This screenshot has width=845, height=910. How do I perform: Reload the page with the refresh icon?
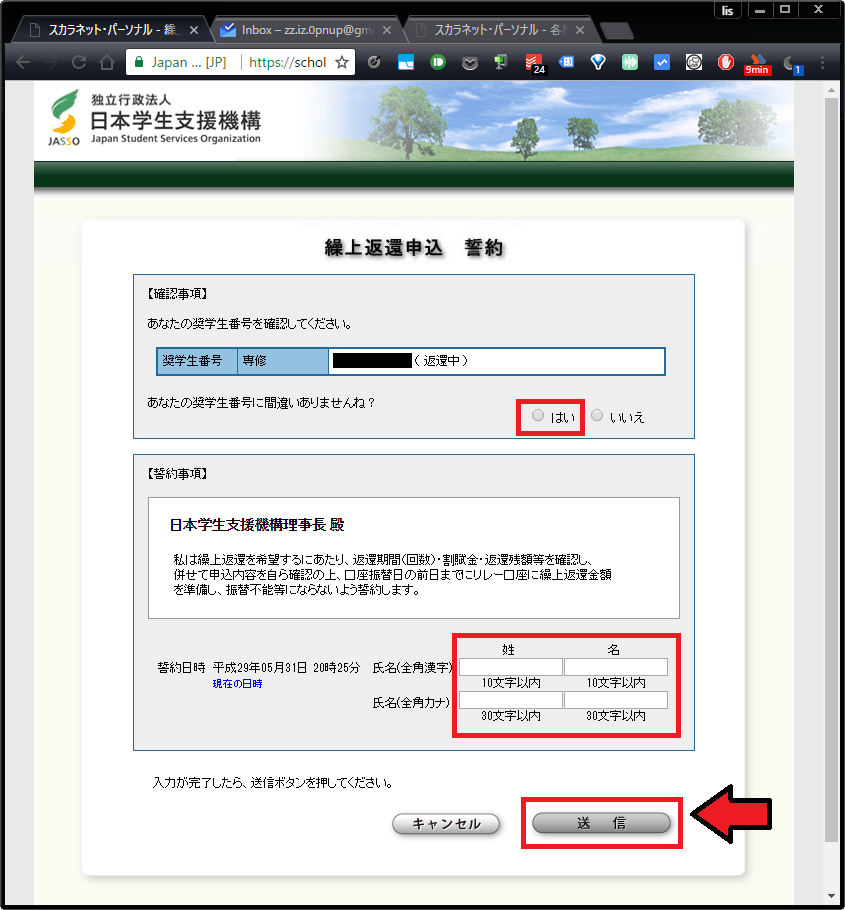pos(79,62)
